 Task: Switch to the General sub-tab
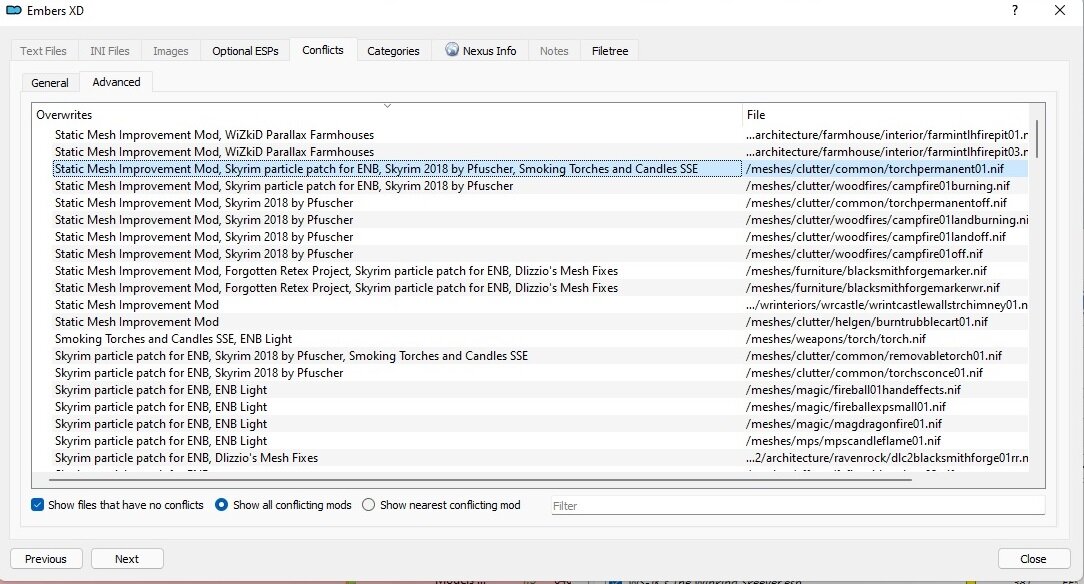coord(50,83)
